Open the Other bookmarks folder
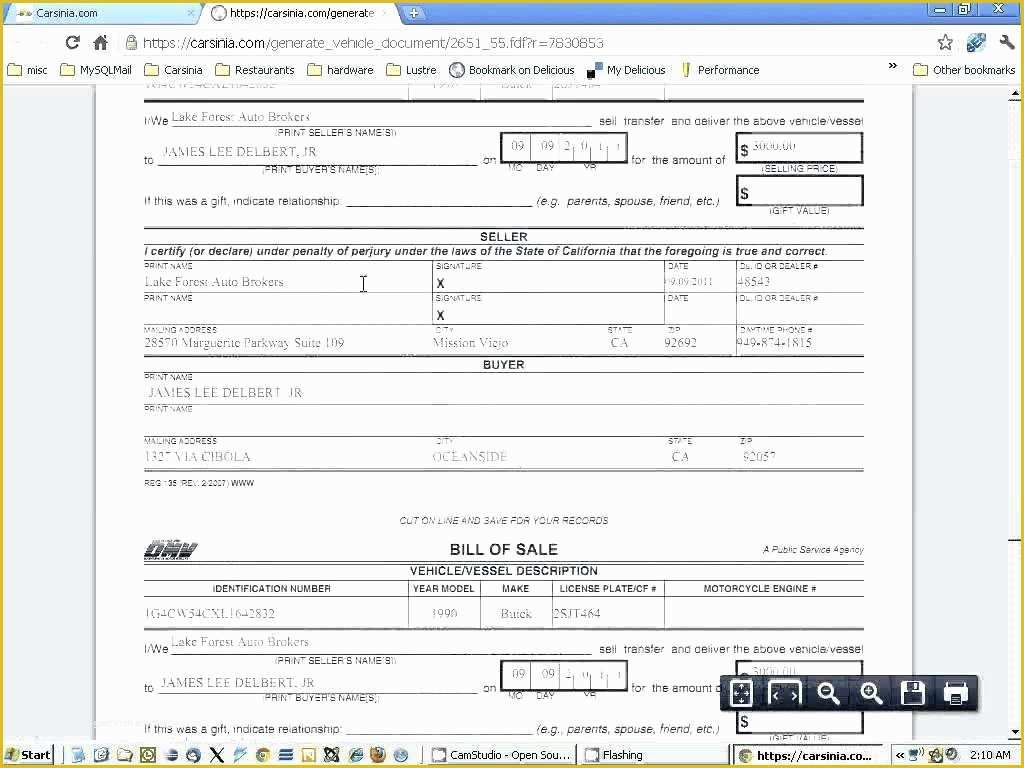The height and width of the screenshot is (768, 1024). pyautogui.click(x=964, y=70)
